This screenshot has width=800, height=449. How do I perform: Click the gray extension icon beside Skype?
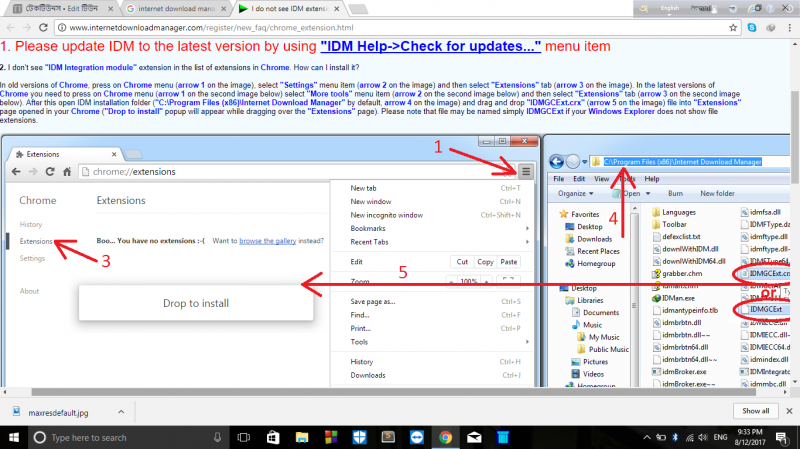coord(771,28)
